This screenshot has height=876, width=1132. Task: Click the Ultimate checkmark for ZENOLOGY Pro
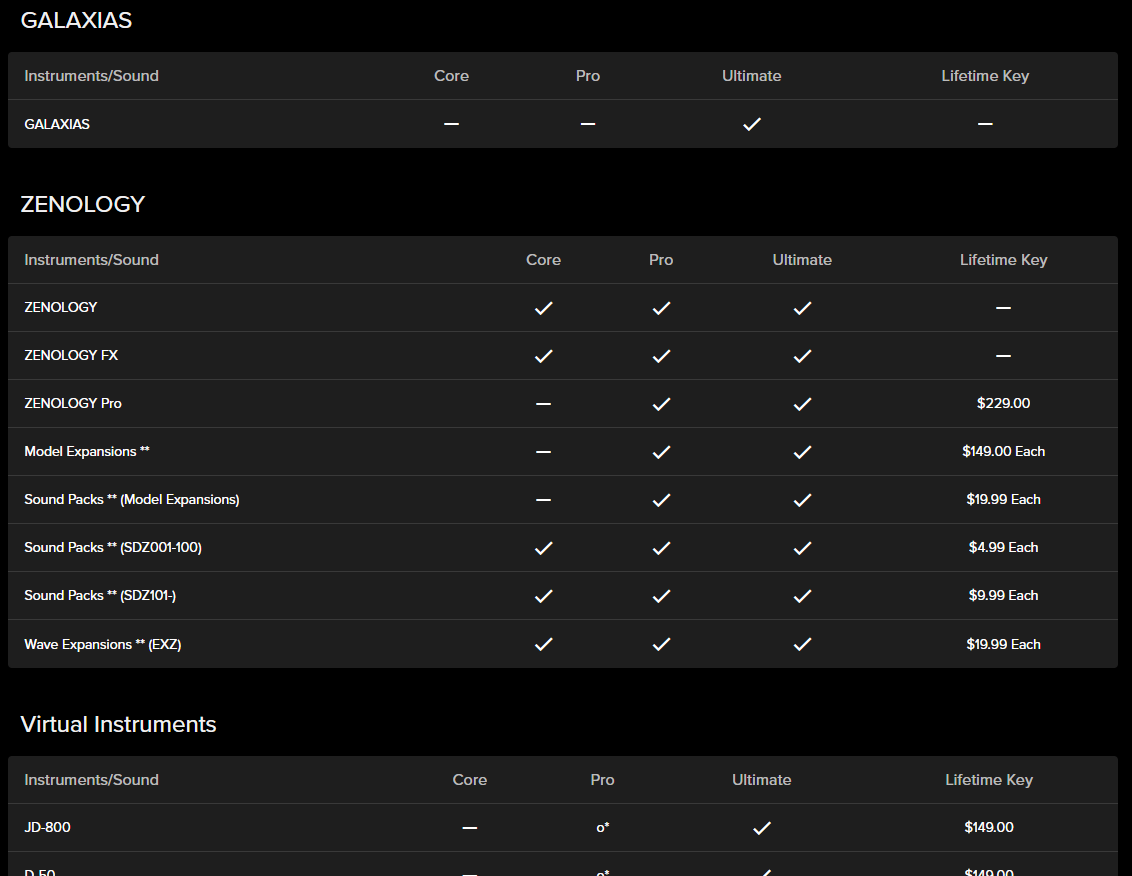(802, 404)
